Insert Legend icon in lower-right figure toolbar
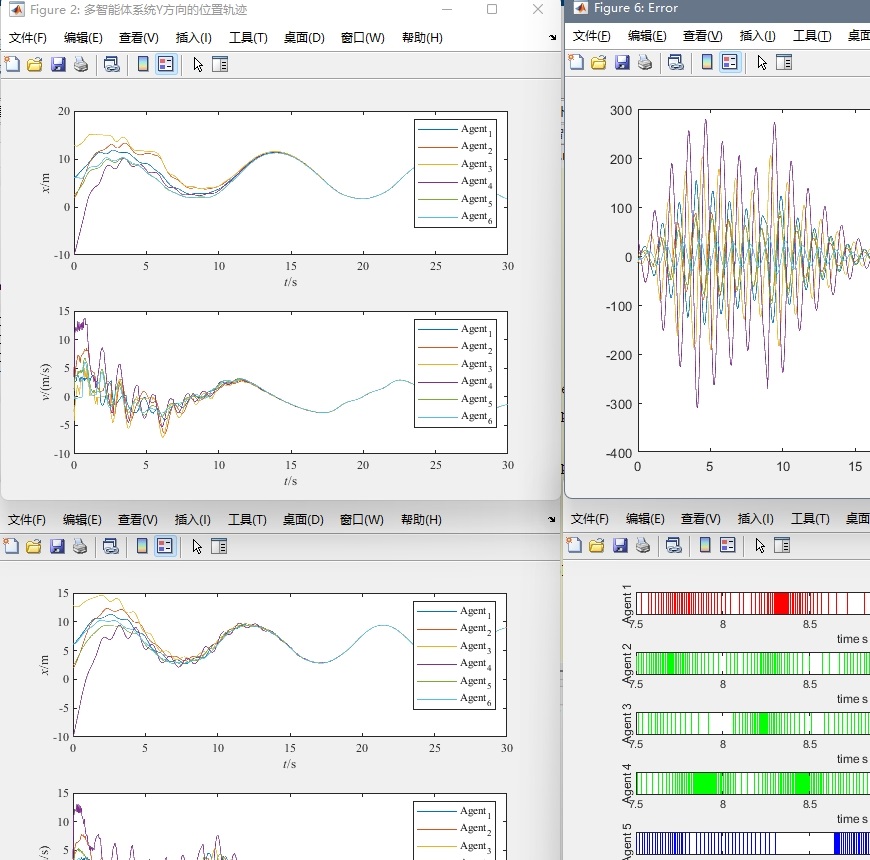The height and width of the screenshot is (860, 870). 727,545
